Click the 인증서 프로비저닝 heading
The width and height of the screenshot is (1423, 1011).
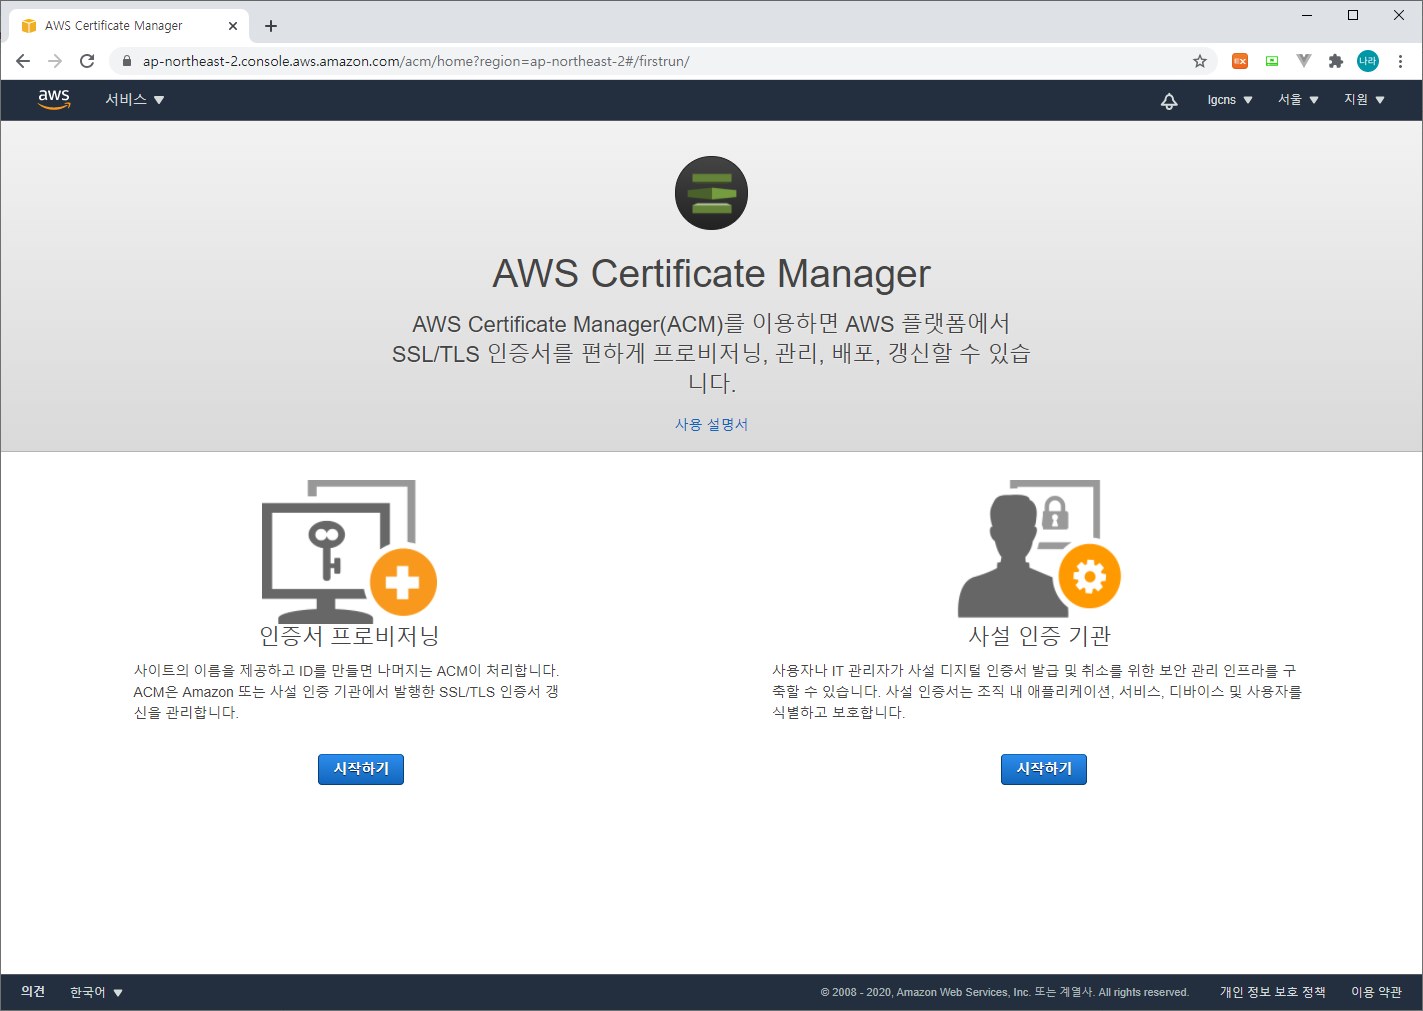click(x=349, y=635)
